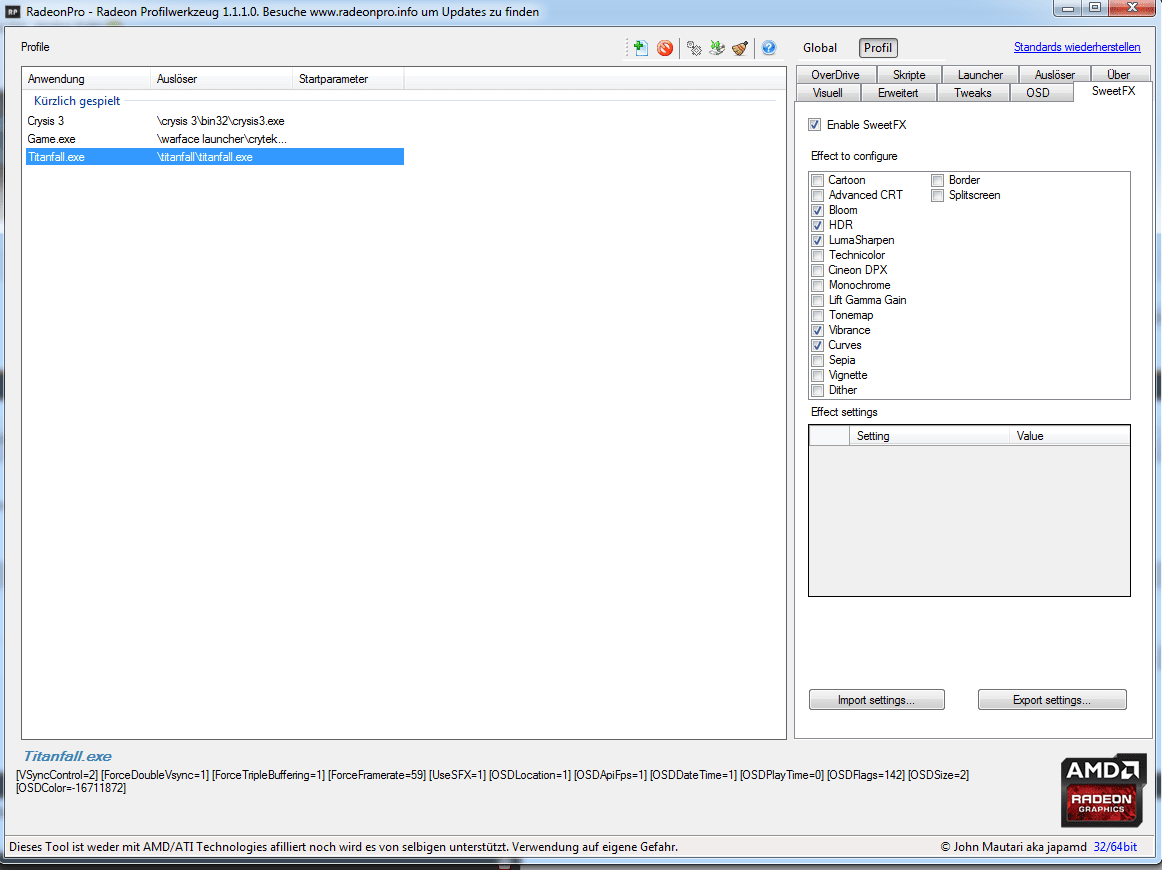Click the gear and chip settings icon
The width and height of the screenshot is (1162, 870).
694,48
